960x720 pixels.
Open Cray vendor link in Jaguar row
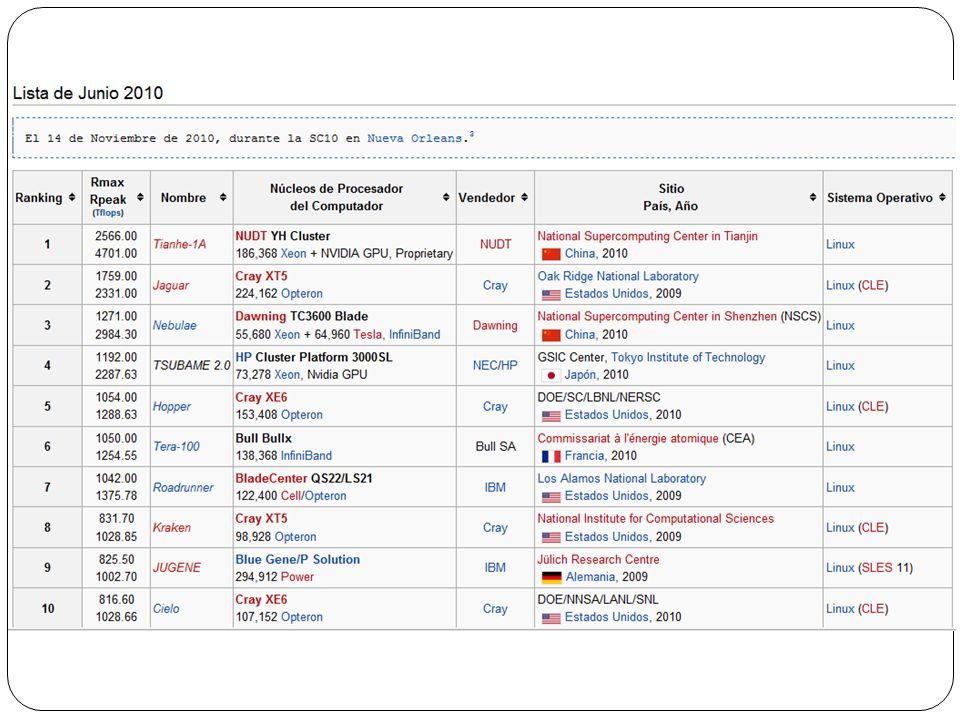[495, 285]
